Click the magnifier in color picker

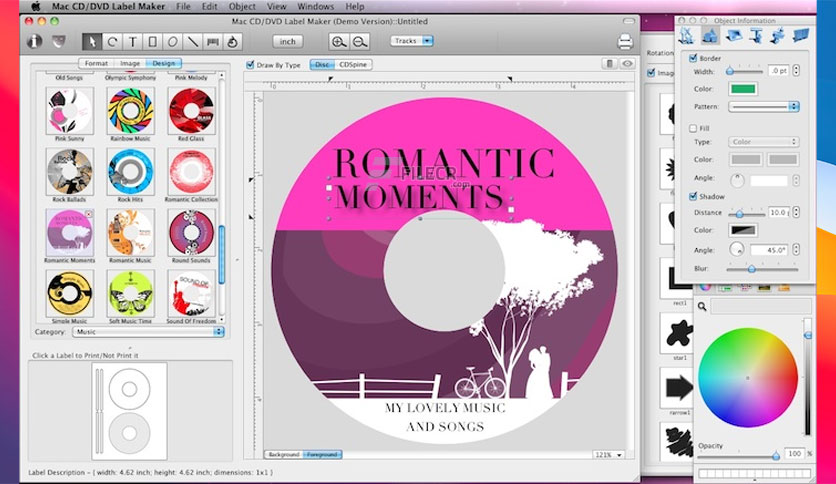[x=702, y=306]
